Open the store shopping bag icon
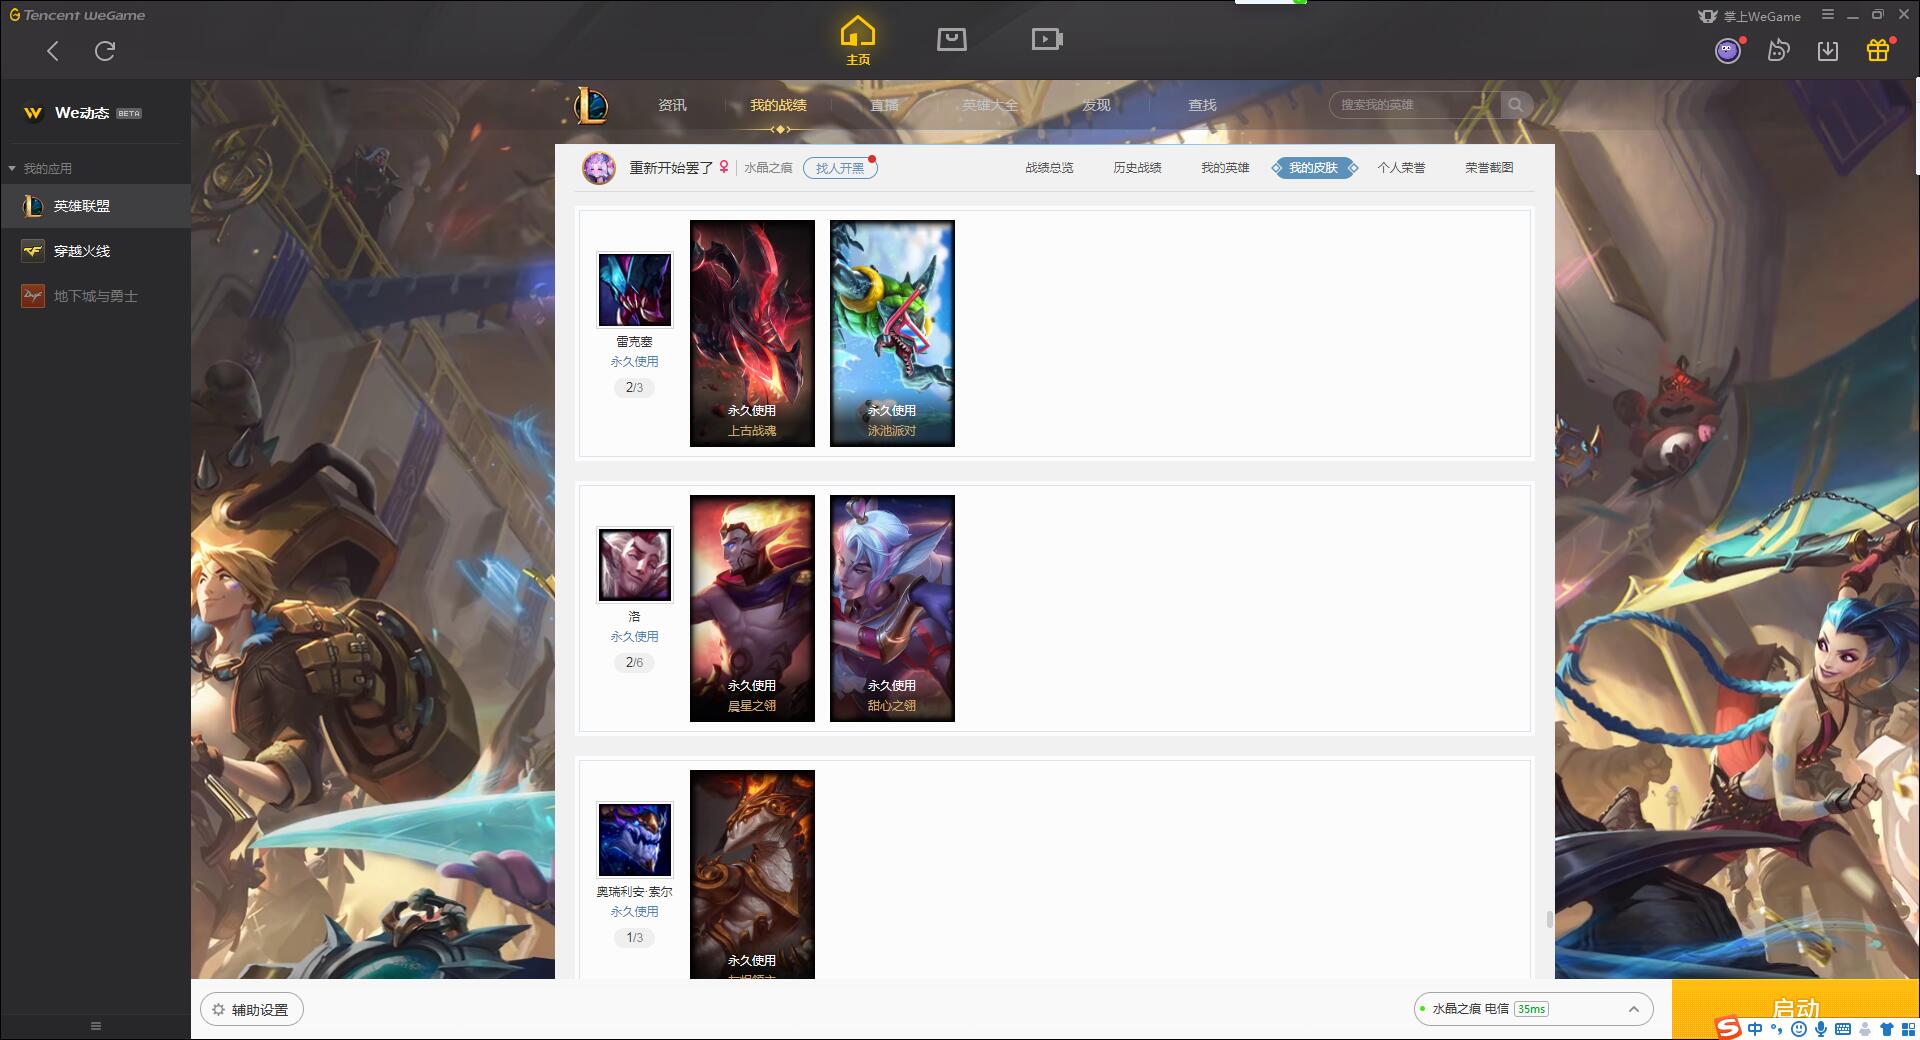Image resolution: width=1920 pixels, height=1040 pixels. (x=951, y=40)
